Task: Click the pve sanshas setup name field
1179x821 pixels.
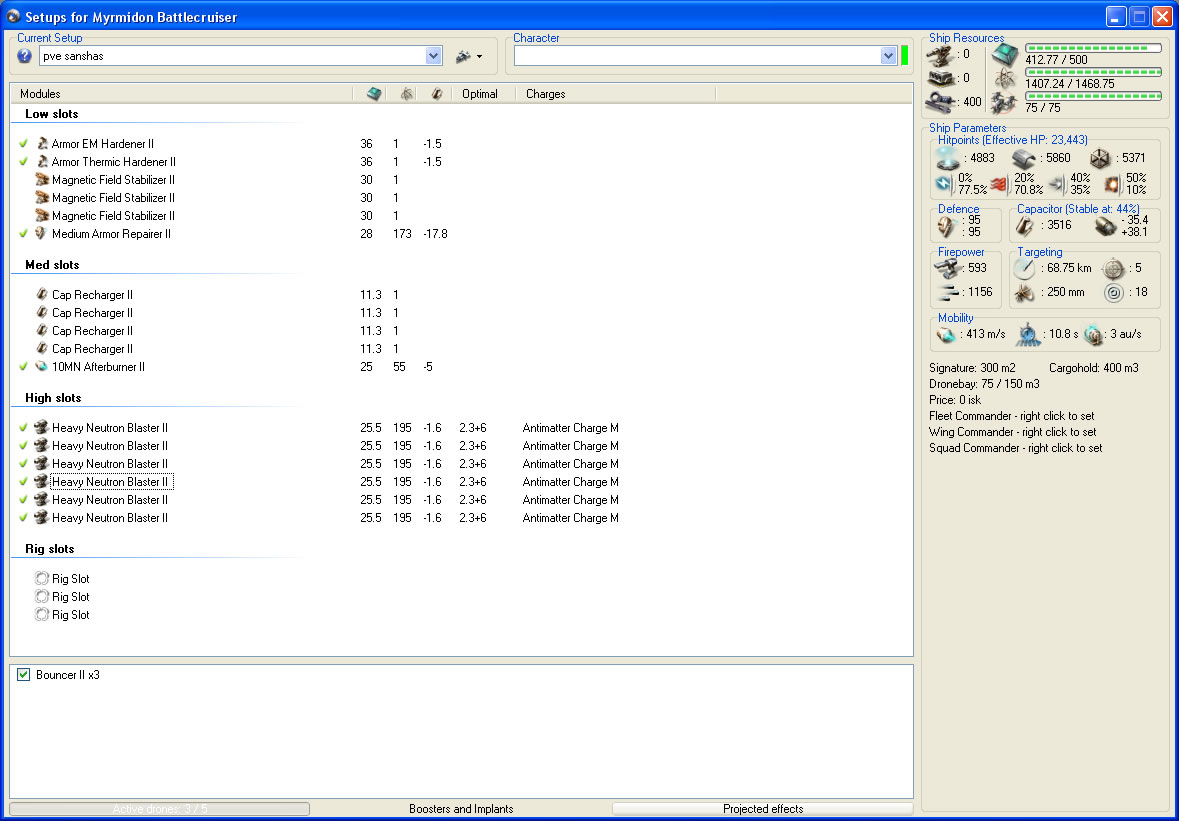Action: (232, 56)
